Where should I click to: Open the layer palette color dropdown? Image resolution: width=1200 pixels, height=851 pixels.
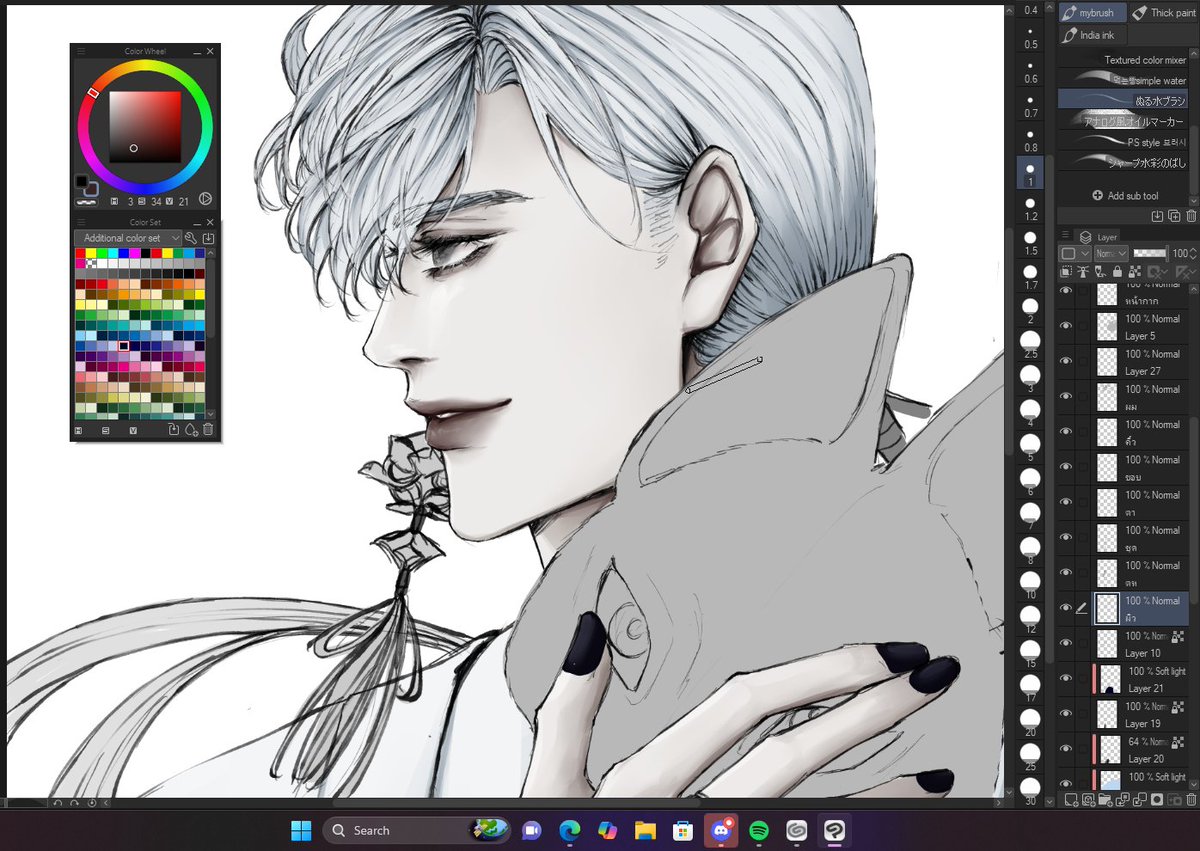click(x=1074, y=254)
